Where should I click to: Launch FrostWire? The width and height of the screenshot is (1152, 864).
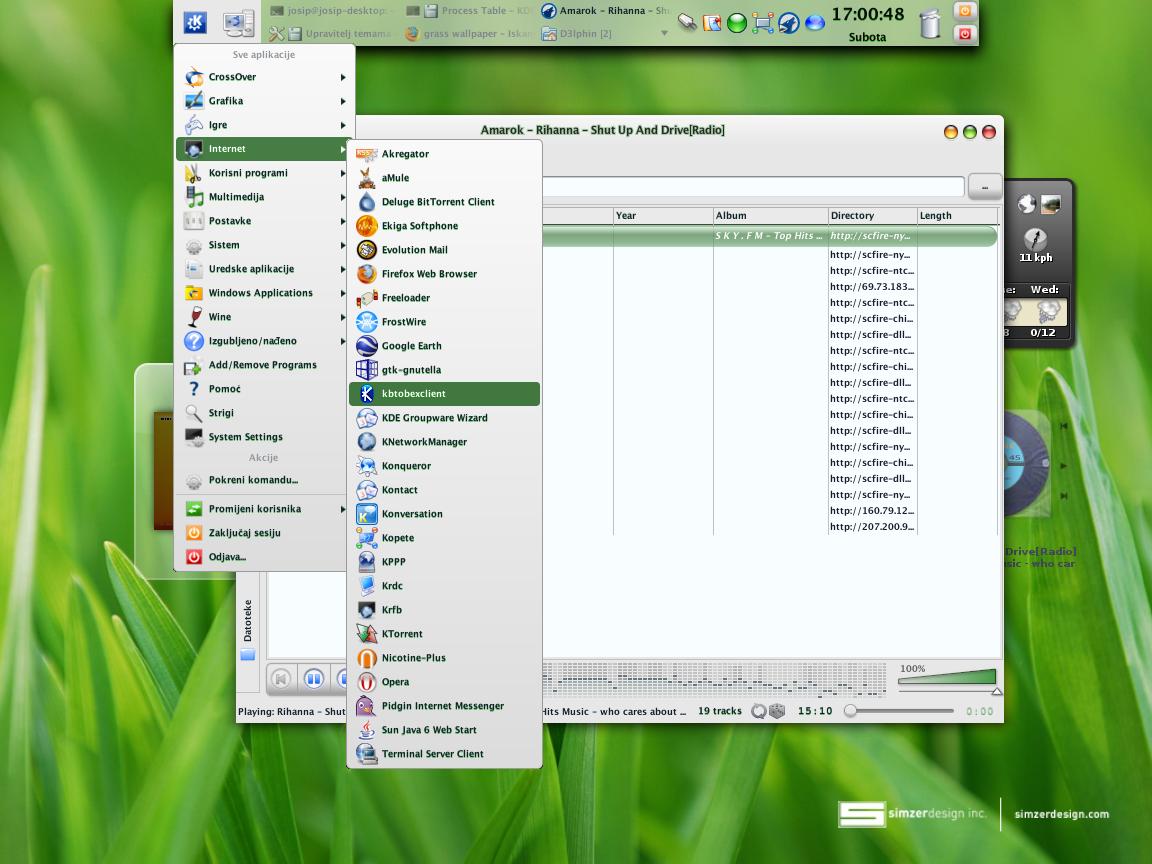[x=444, y=322]
